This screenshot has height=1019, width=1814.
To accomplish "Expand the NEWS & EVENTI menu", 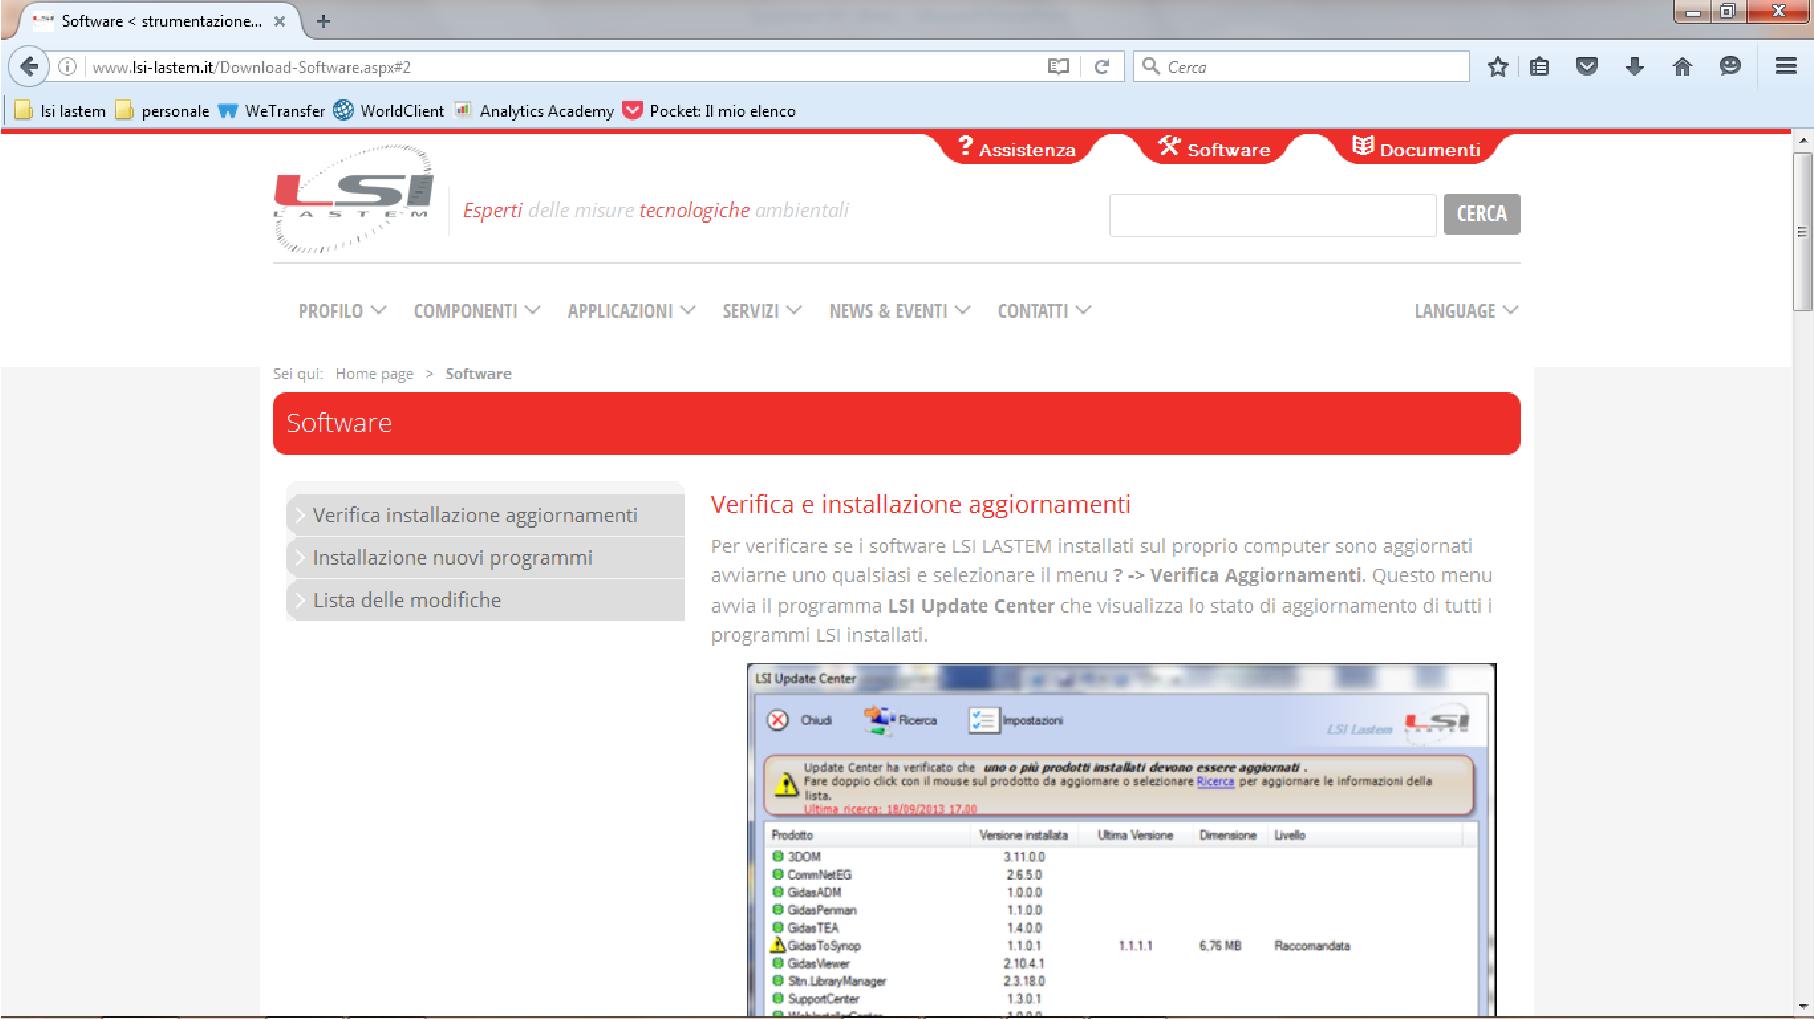I will (x=899, y=311).
